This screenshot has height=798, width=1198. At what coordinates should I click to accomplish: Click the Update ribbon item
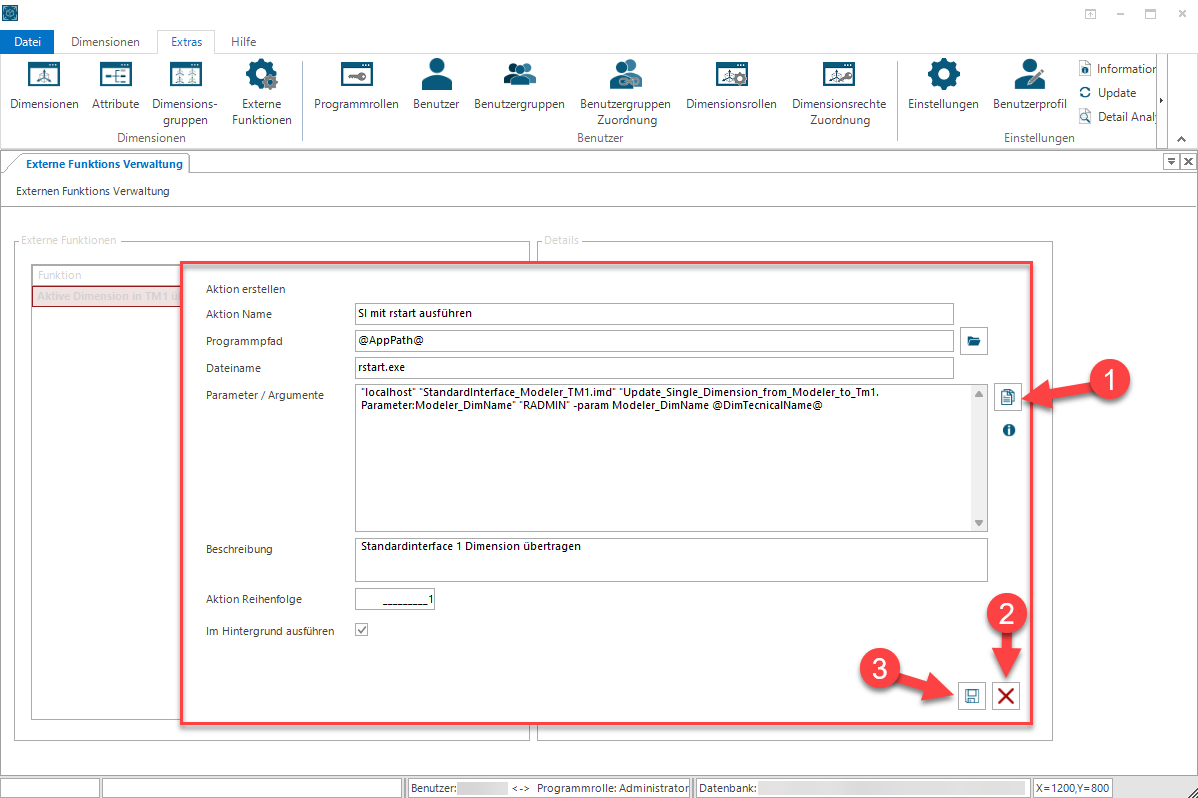click(x=1108, y=92)
